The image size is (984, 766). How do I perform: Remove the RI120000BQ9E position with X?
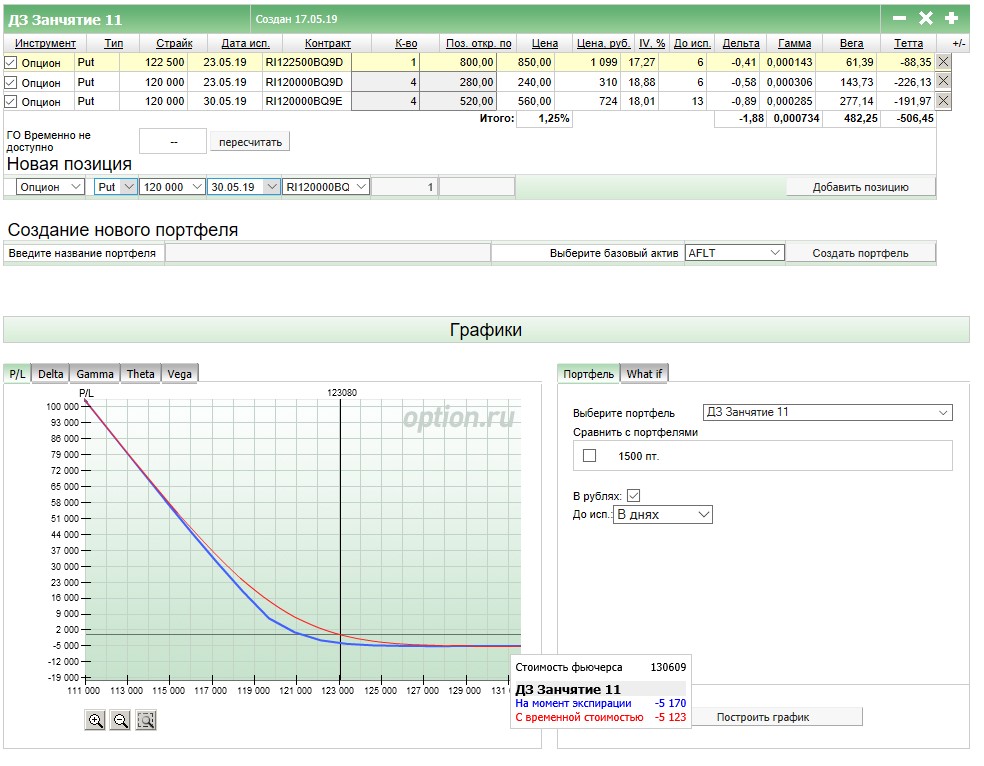click(x=943, y=101)
